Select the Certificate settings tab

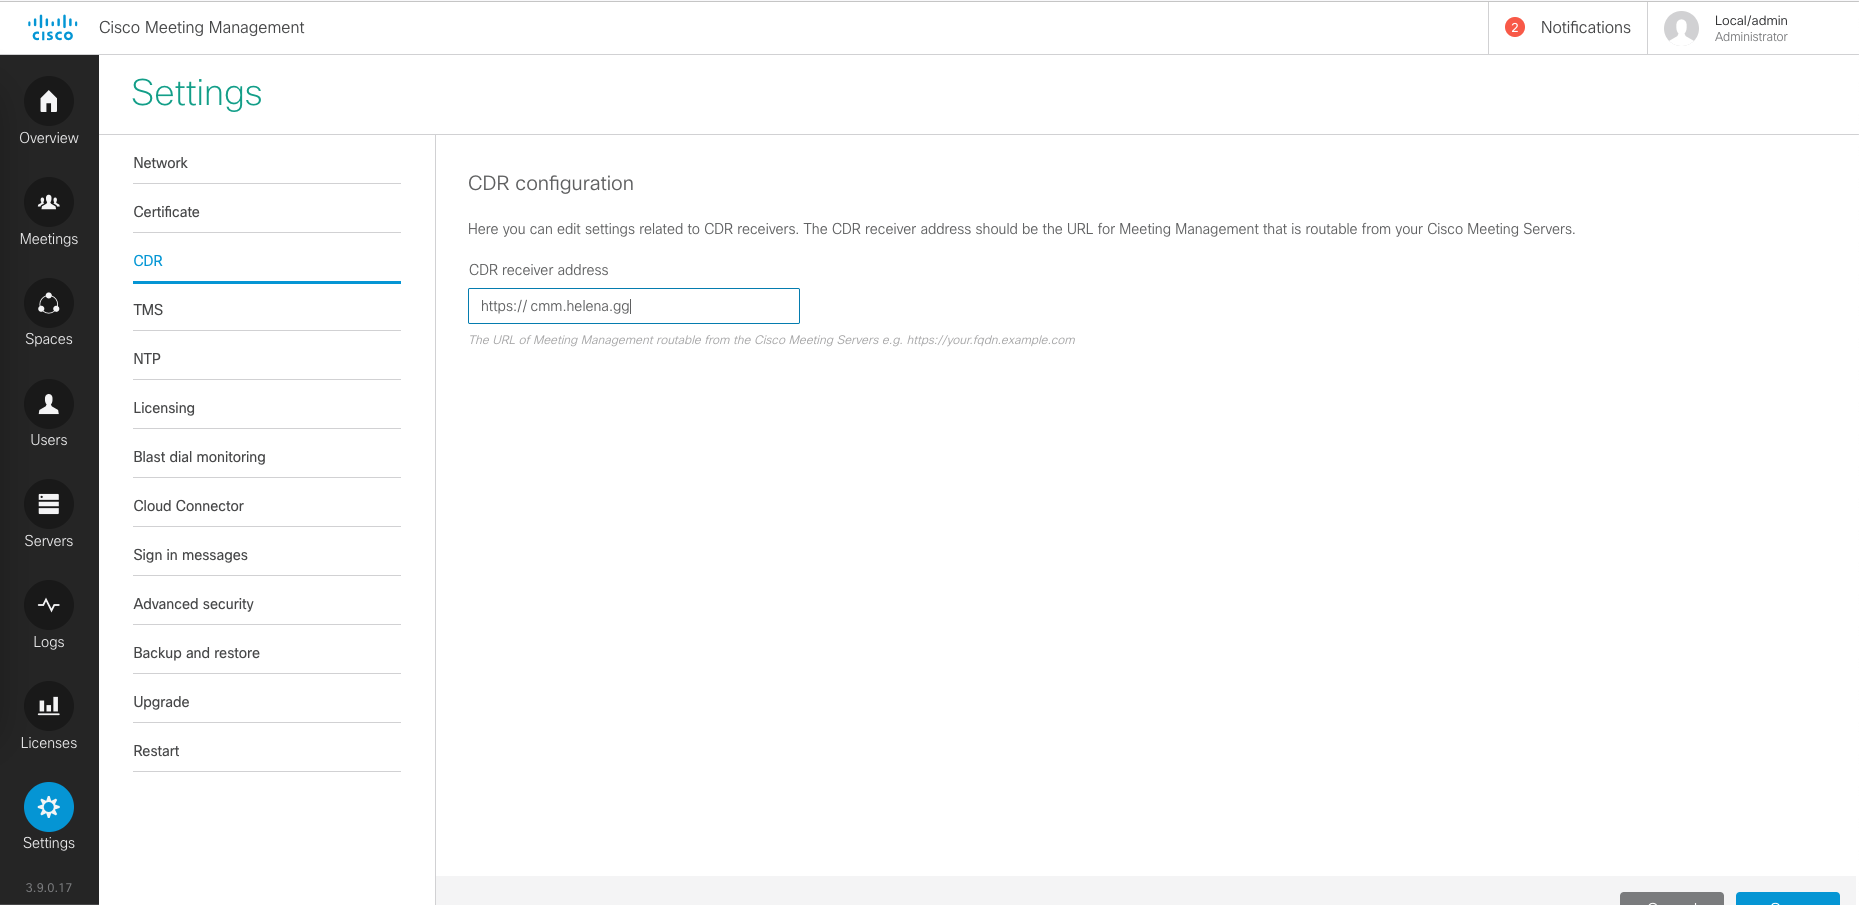pyautogui.click(x=166, y=212)
